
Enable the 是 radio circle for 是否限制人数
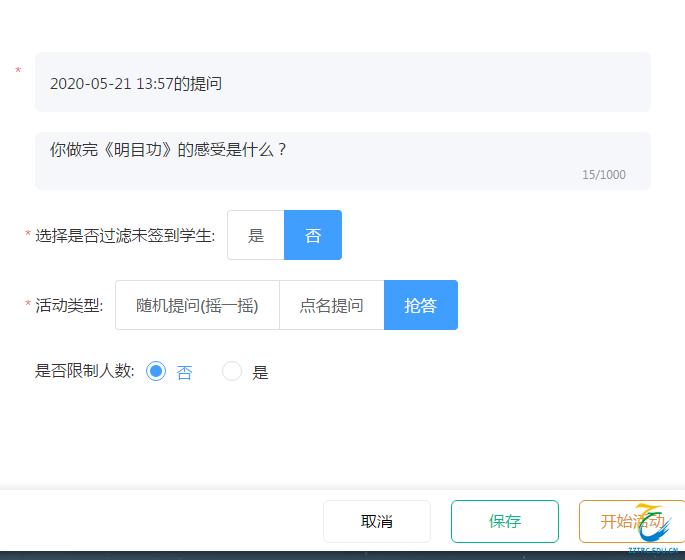(232, 372)
